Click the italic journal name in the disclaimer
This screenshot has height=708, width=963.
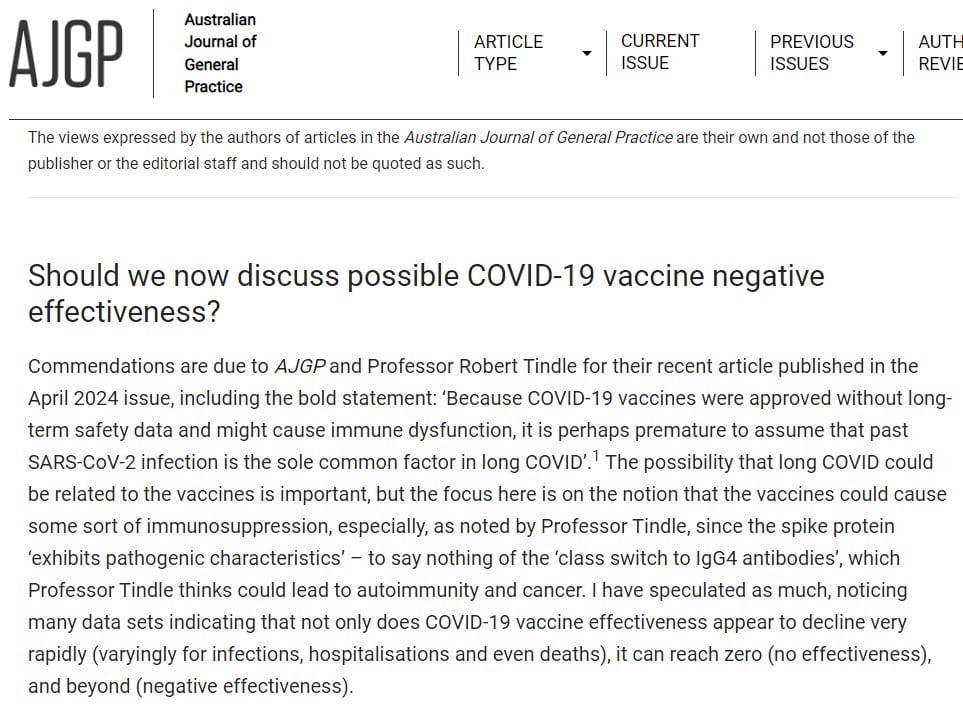(x=538, y=138)
